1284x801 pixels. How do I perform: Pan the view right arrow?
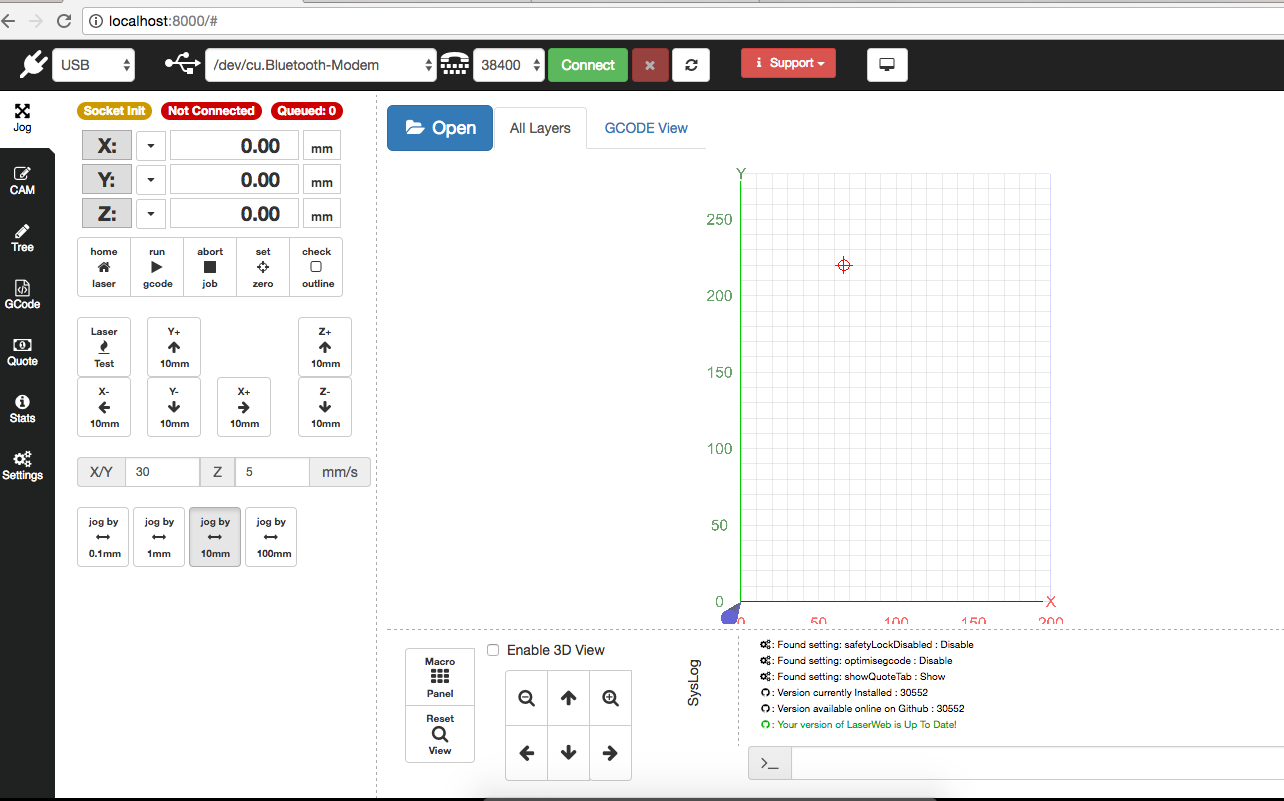click(x=610, y=753)
